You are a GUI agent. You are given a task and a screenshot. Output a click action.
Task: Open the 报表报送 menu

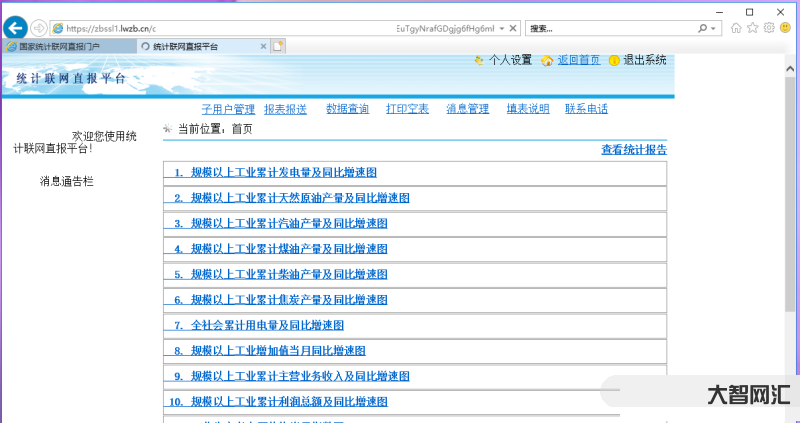pos(285,109)
